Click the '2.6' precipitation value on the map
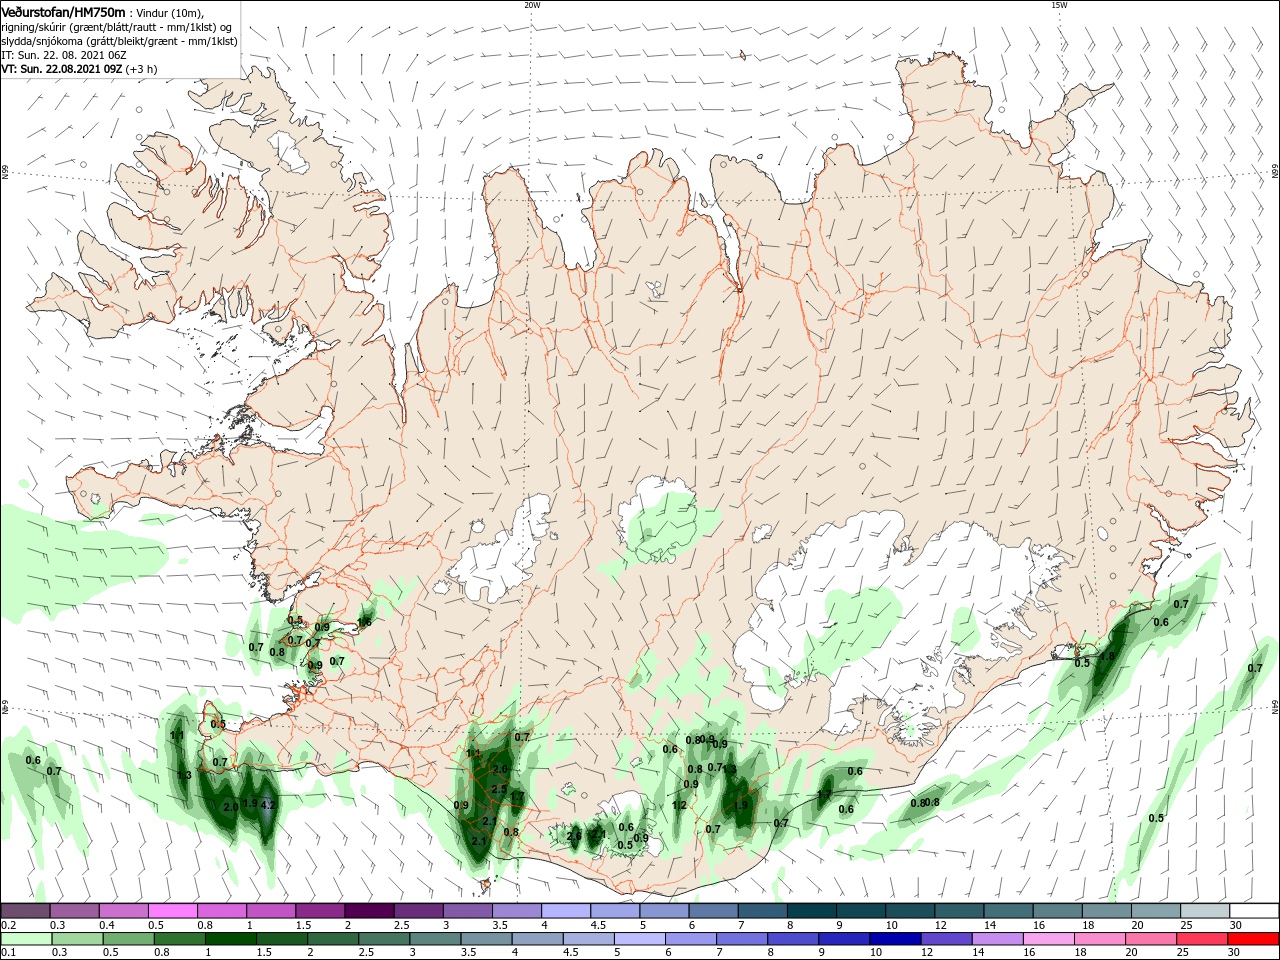 point(574,836)
